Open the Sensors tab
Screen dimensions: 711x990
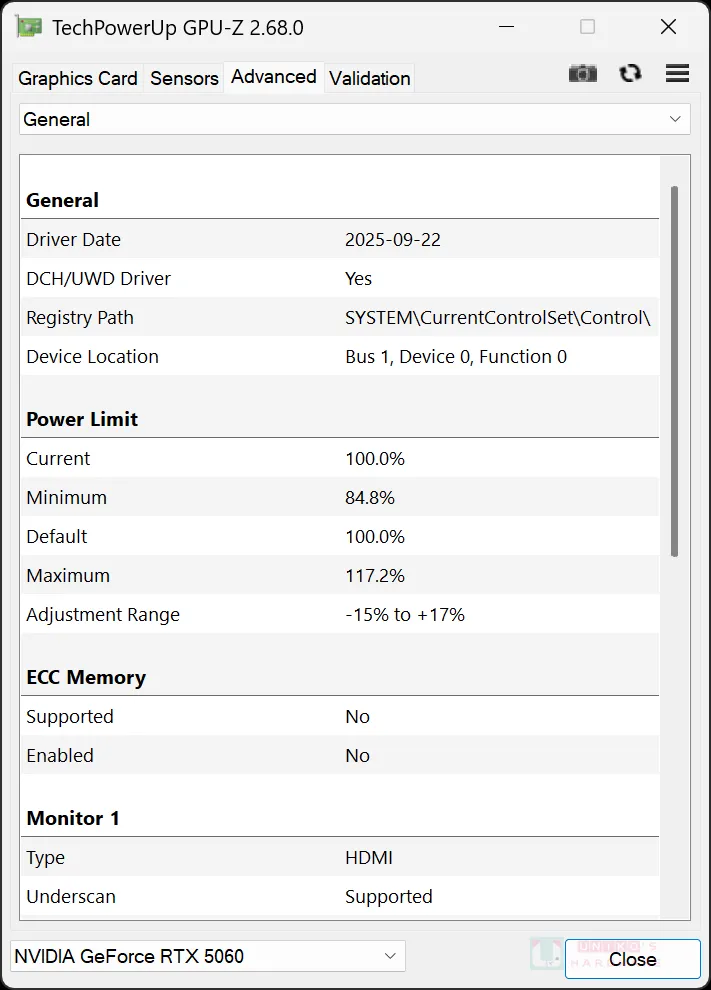184,78
